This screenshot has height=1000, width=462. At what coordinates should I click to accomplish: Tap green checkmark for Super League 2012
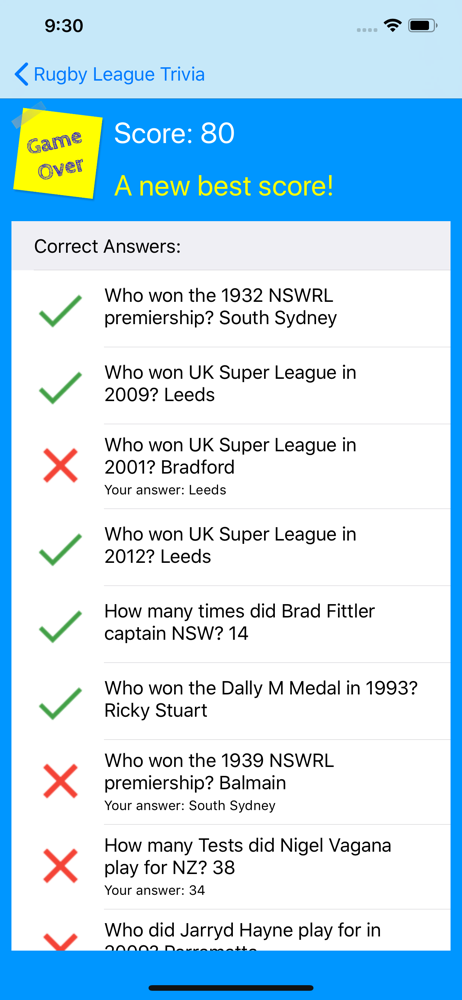60,549
